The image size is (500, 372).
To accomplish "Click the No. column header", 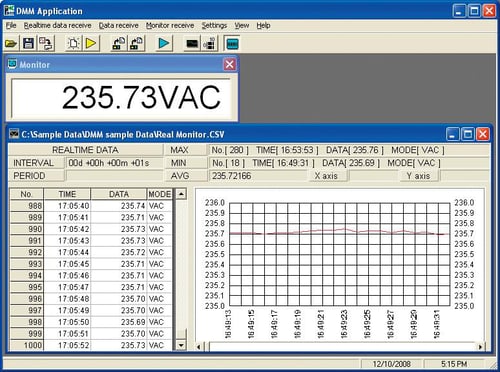I will 27,194.
